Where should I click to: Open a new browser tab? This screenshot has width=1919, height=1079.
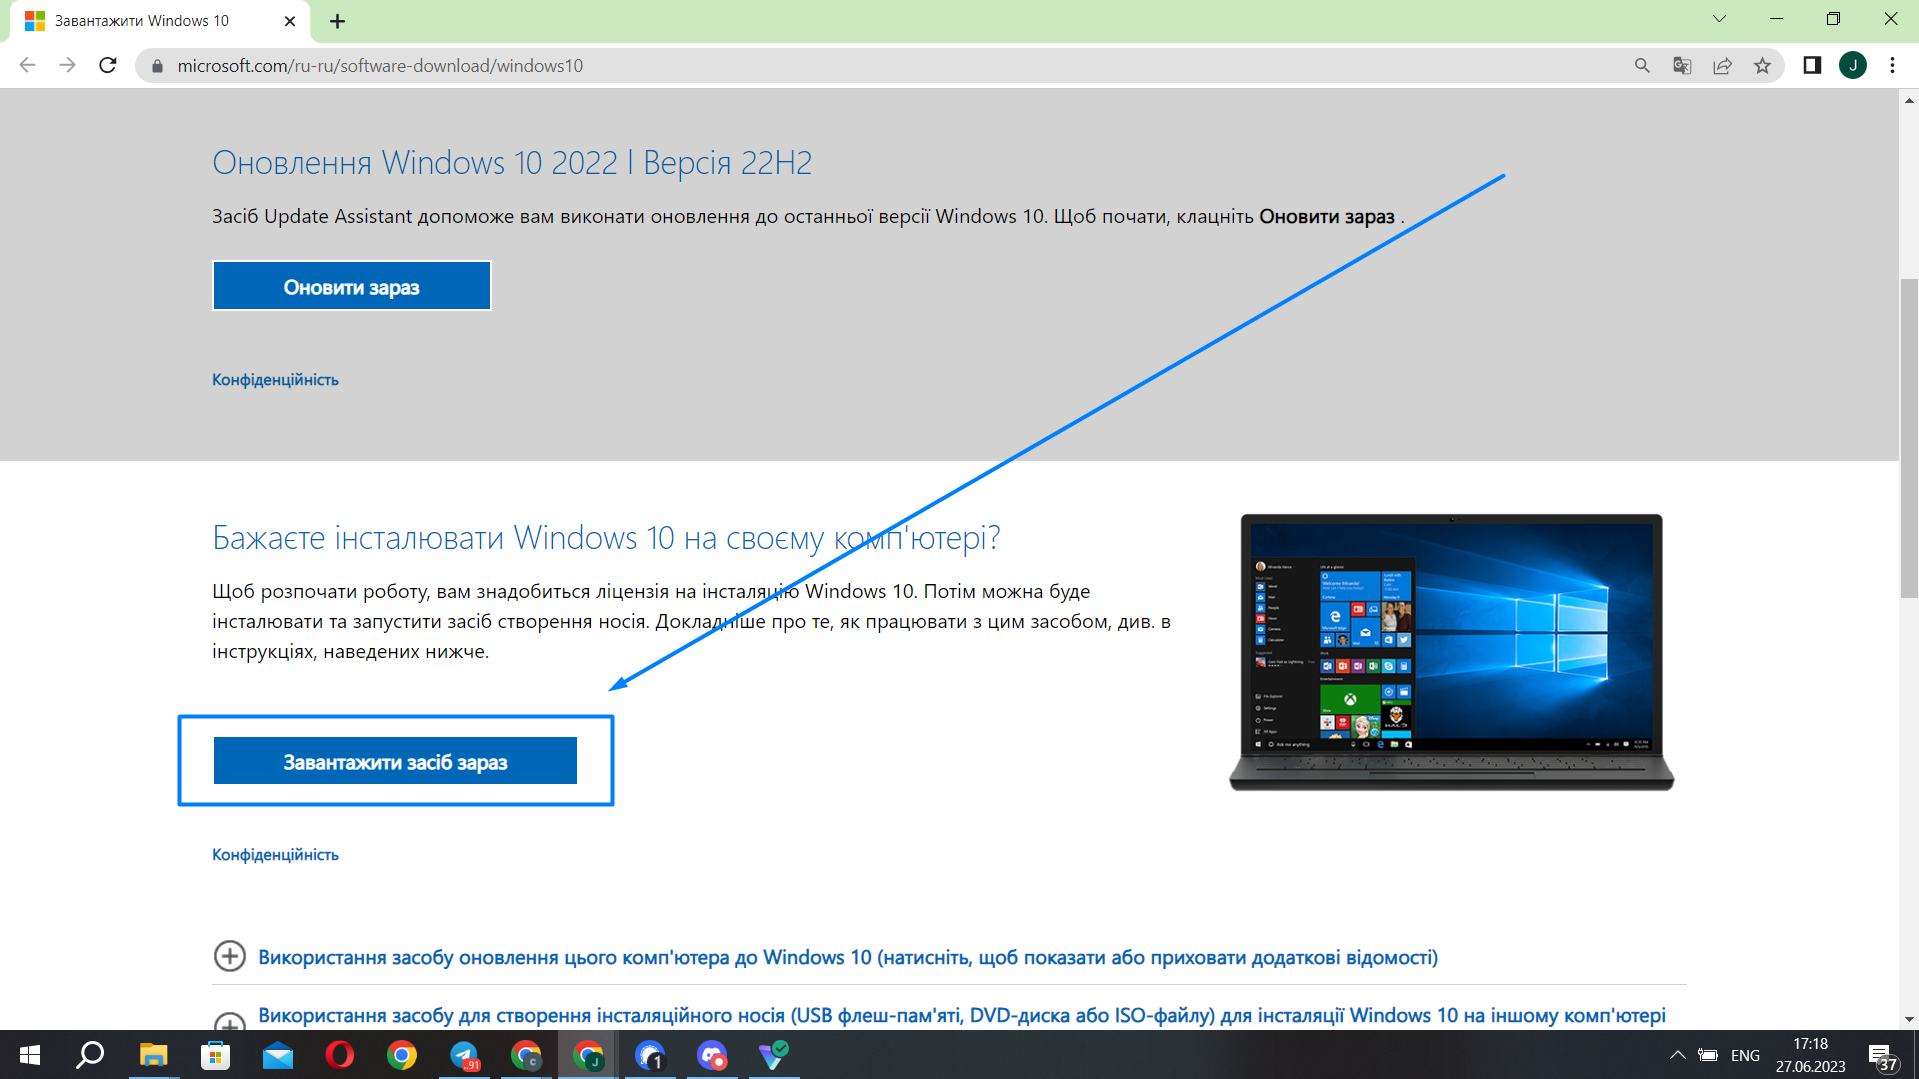click(x=337, y=21)
